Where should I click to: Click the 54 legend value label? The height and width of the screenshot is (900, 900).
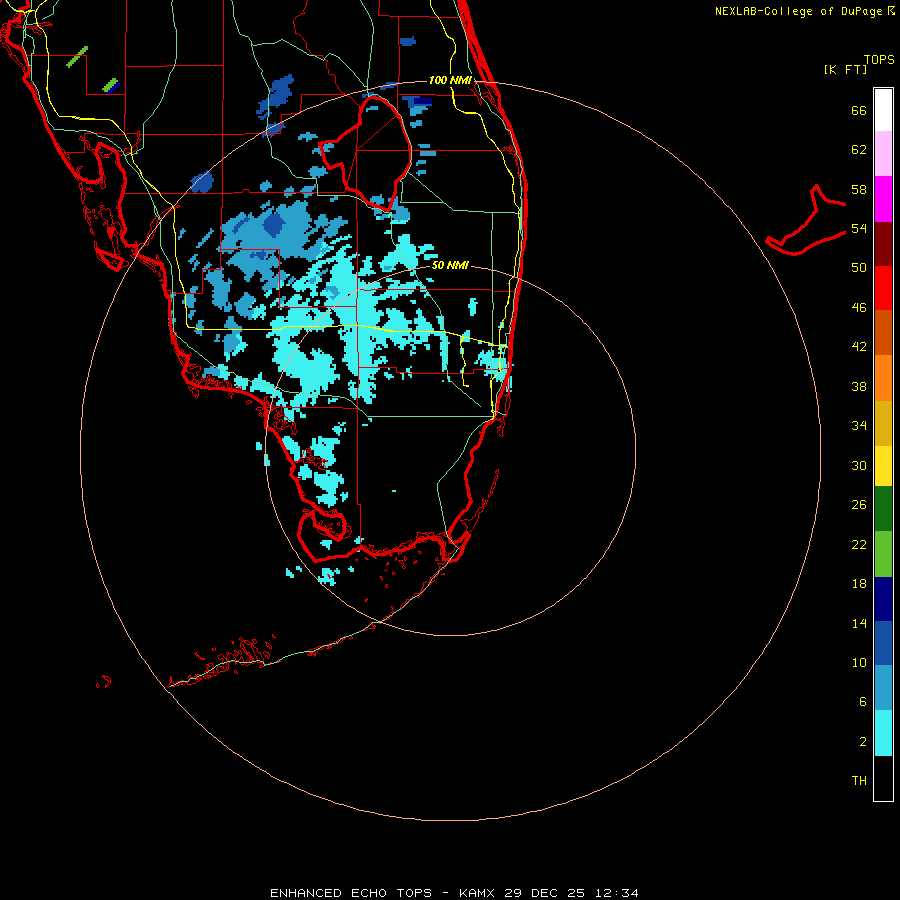(x=859, y=228)
